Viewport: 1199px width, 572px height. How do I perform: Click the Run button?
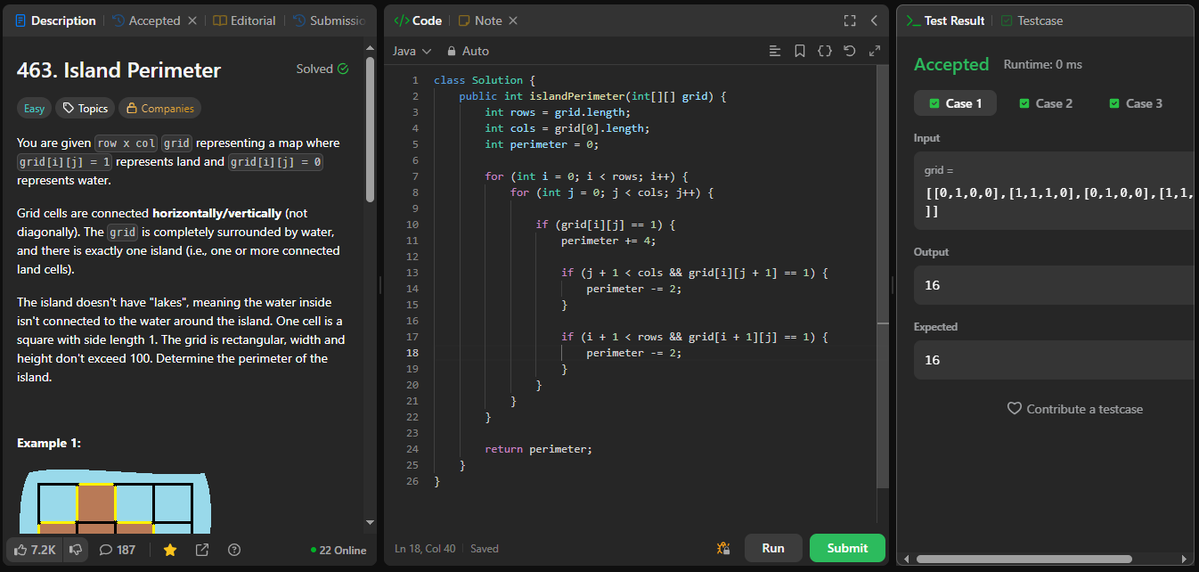(773, 548)
